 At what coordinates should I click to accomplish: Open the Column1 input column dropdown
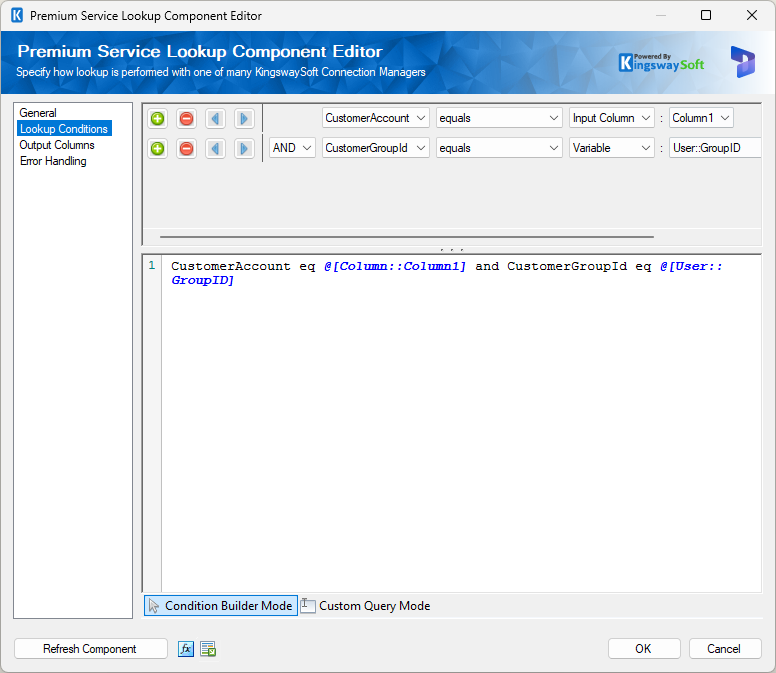click(x=701, y=118)
